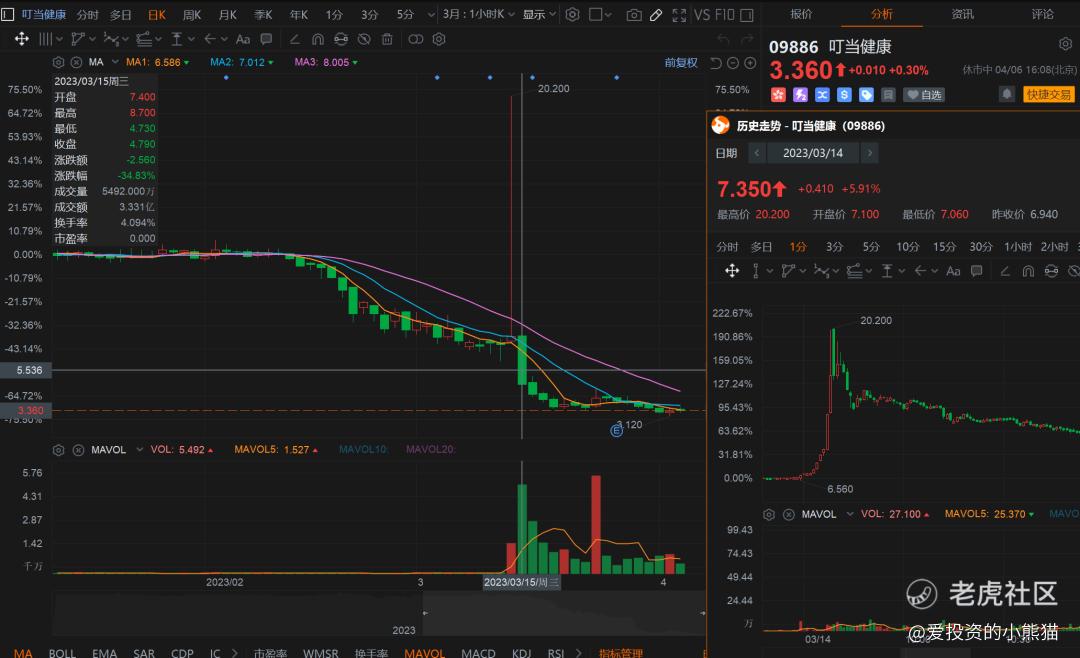The height and width of the screenshot is (658, 1080).
Task: Open MA indicator selector dropdown
Action: pyautogui.click(x=115, y=62)
